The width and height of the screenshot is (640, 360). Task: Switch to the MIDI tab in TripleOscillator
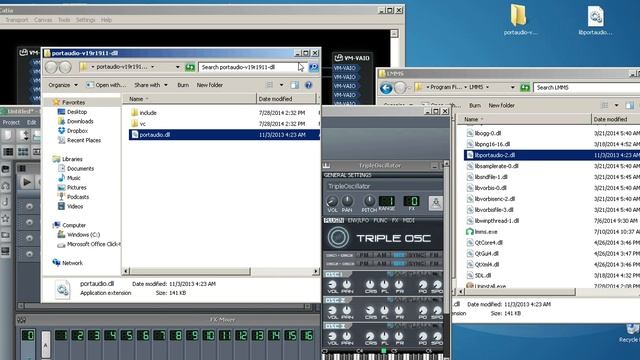408,220
